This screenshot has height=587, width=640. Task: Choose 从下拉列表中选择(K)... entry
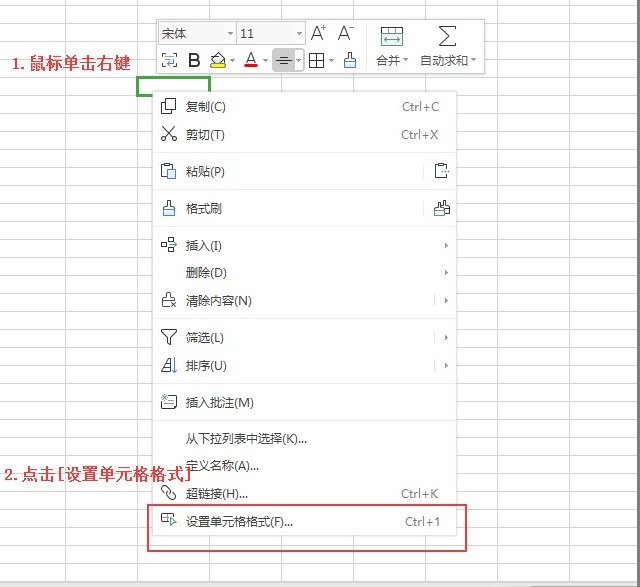[x=304, y=439]
